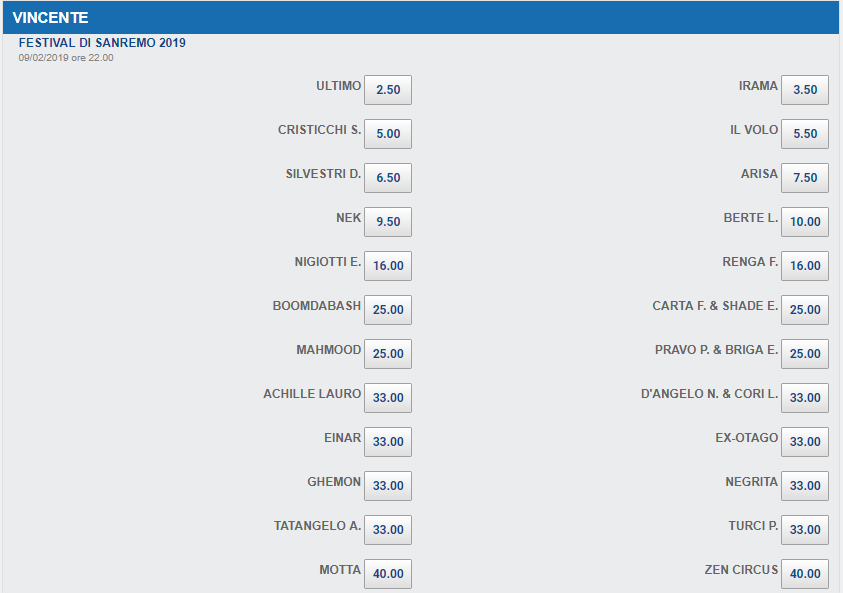Viewport: 843px width, 593px height.
Task: Select RENGA F. odds of 16.00
Action: click(805, 266)
